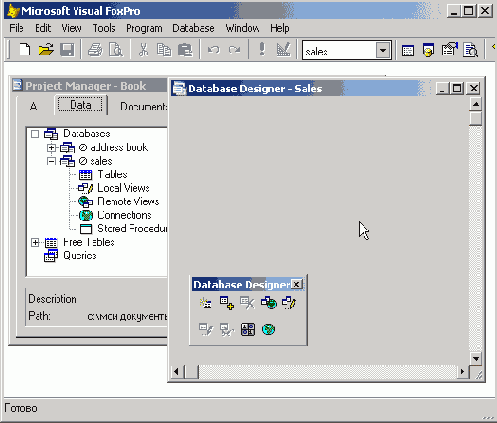Click Edit Stored Procedures icon
497x423 pixels.
248,330
